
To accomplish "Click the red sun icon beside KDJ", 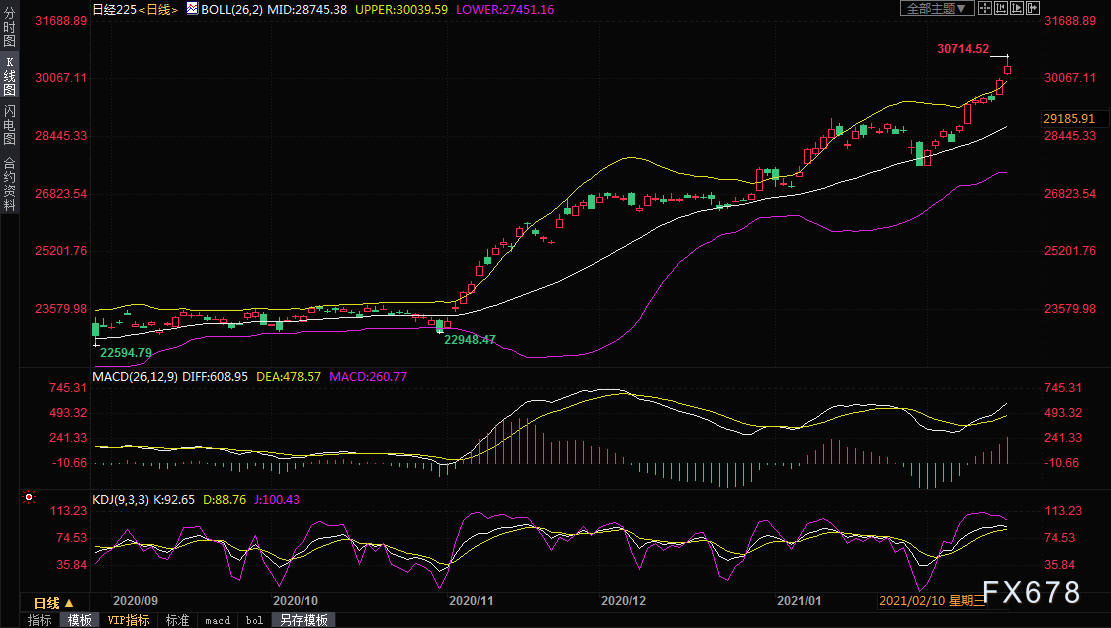I will point(29,497).
